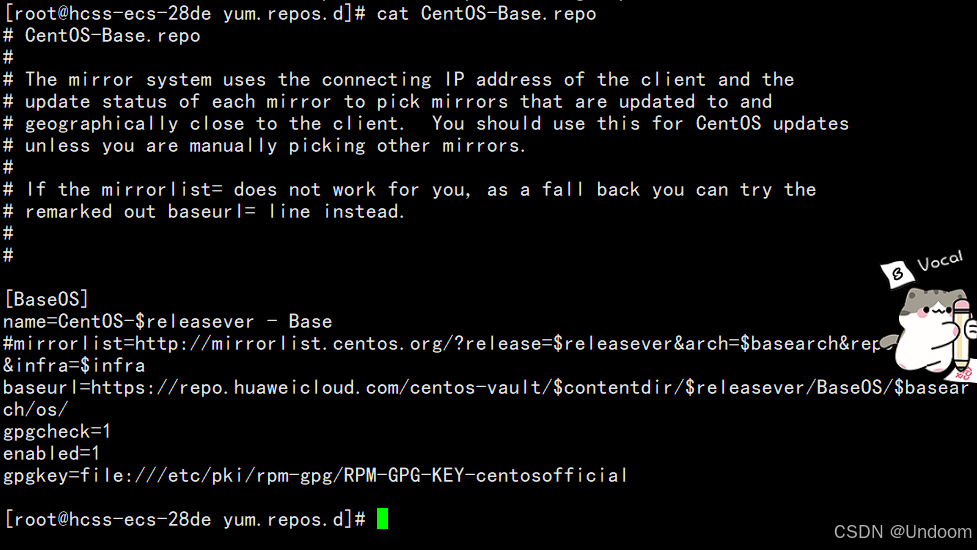Click the cat sticker holding pencil
This screenshot has width=977, height=550.
pos(932,330)
